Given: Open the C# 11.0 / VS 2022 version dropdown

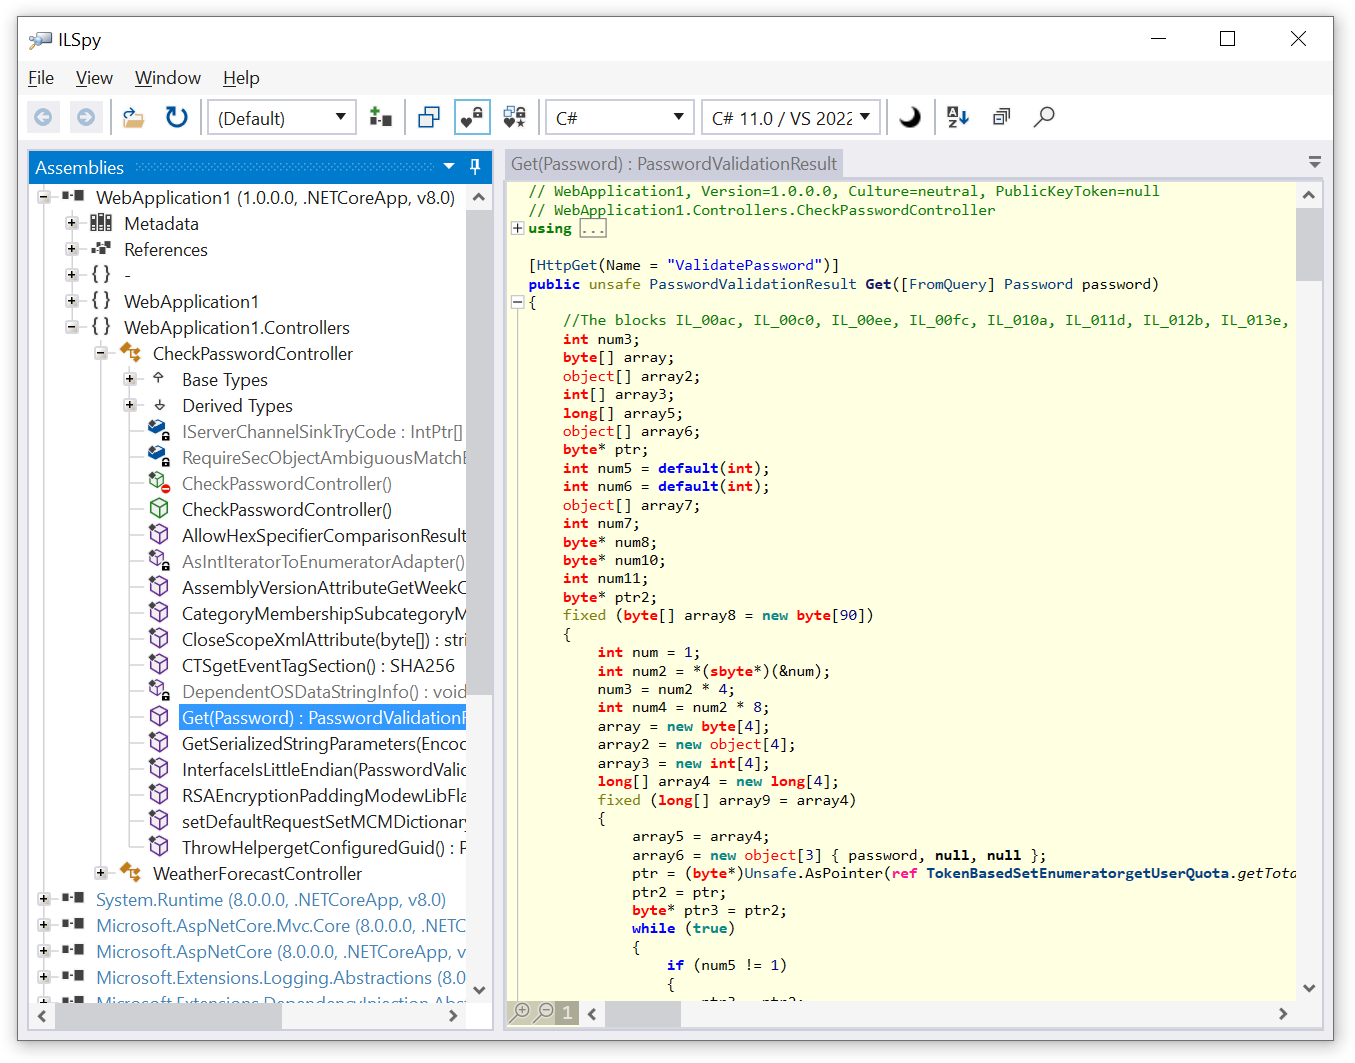Looking at the screenshot, I should (x=790, y=117).
